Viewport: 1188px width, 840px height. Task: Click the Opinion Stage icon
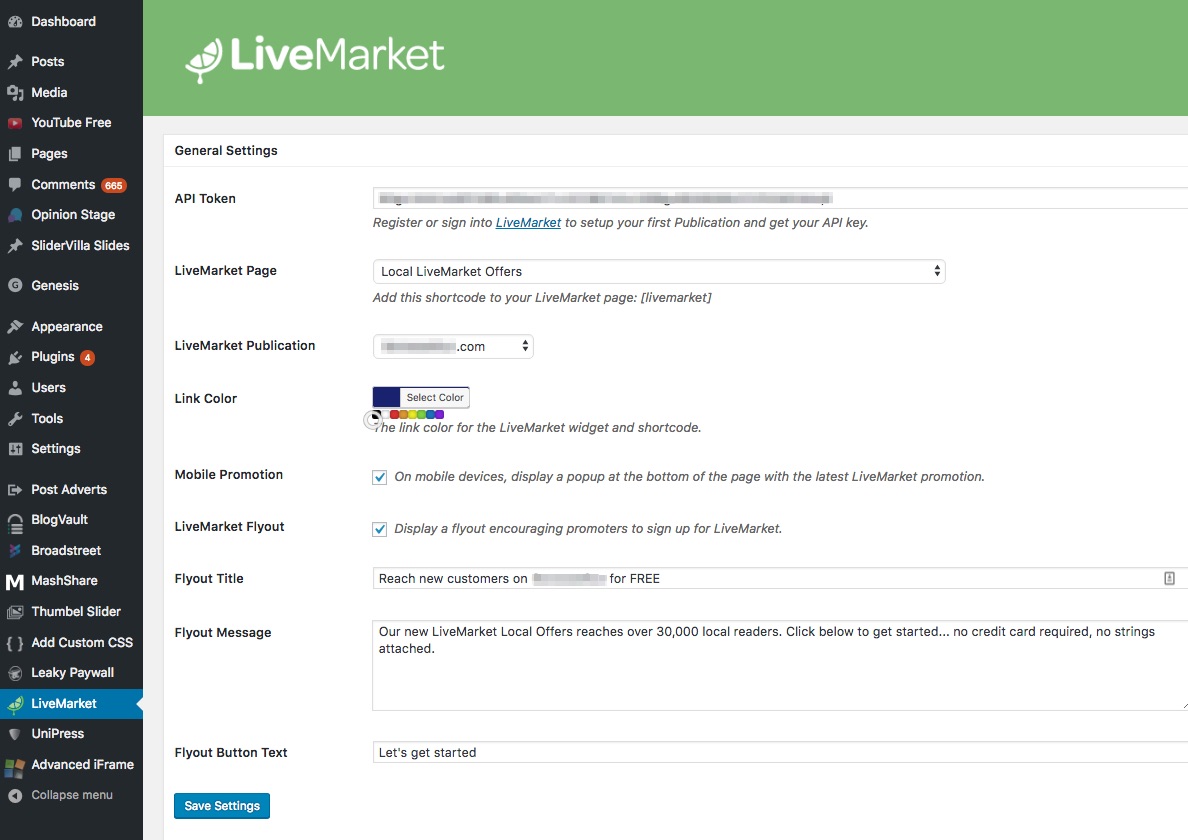pos(14,215)
